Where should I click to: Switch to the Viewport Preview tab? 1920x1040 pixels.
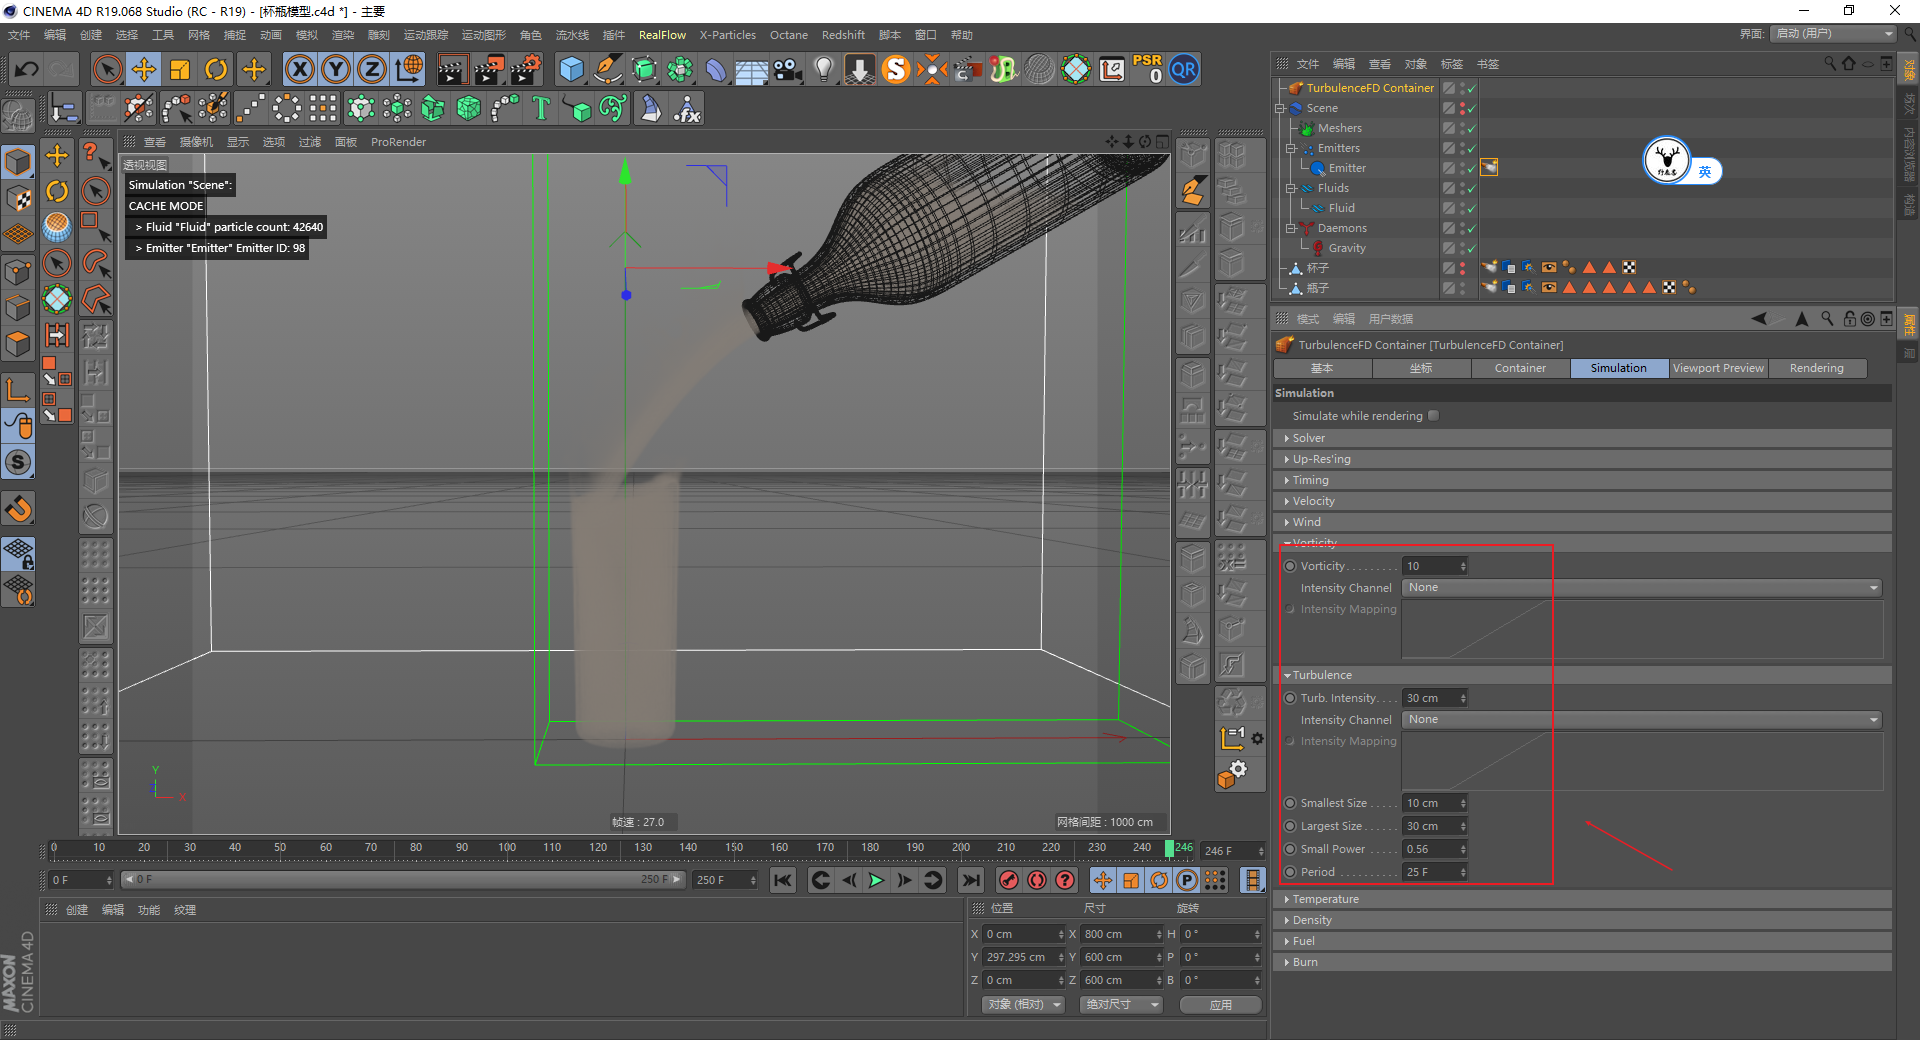pos(1718,368)
